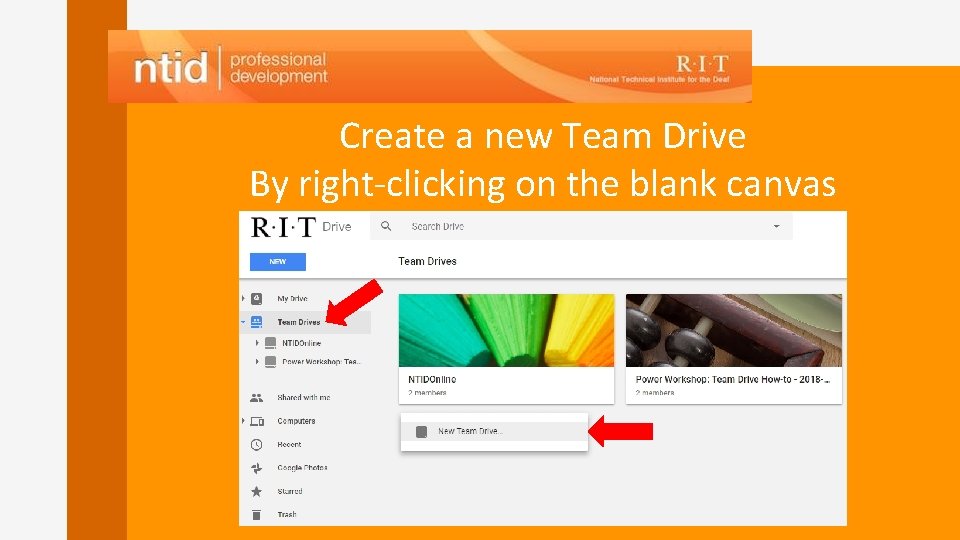960x540 pixels.
Task: Open Google Photos in sidebar
Action: 302,468
